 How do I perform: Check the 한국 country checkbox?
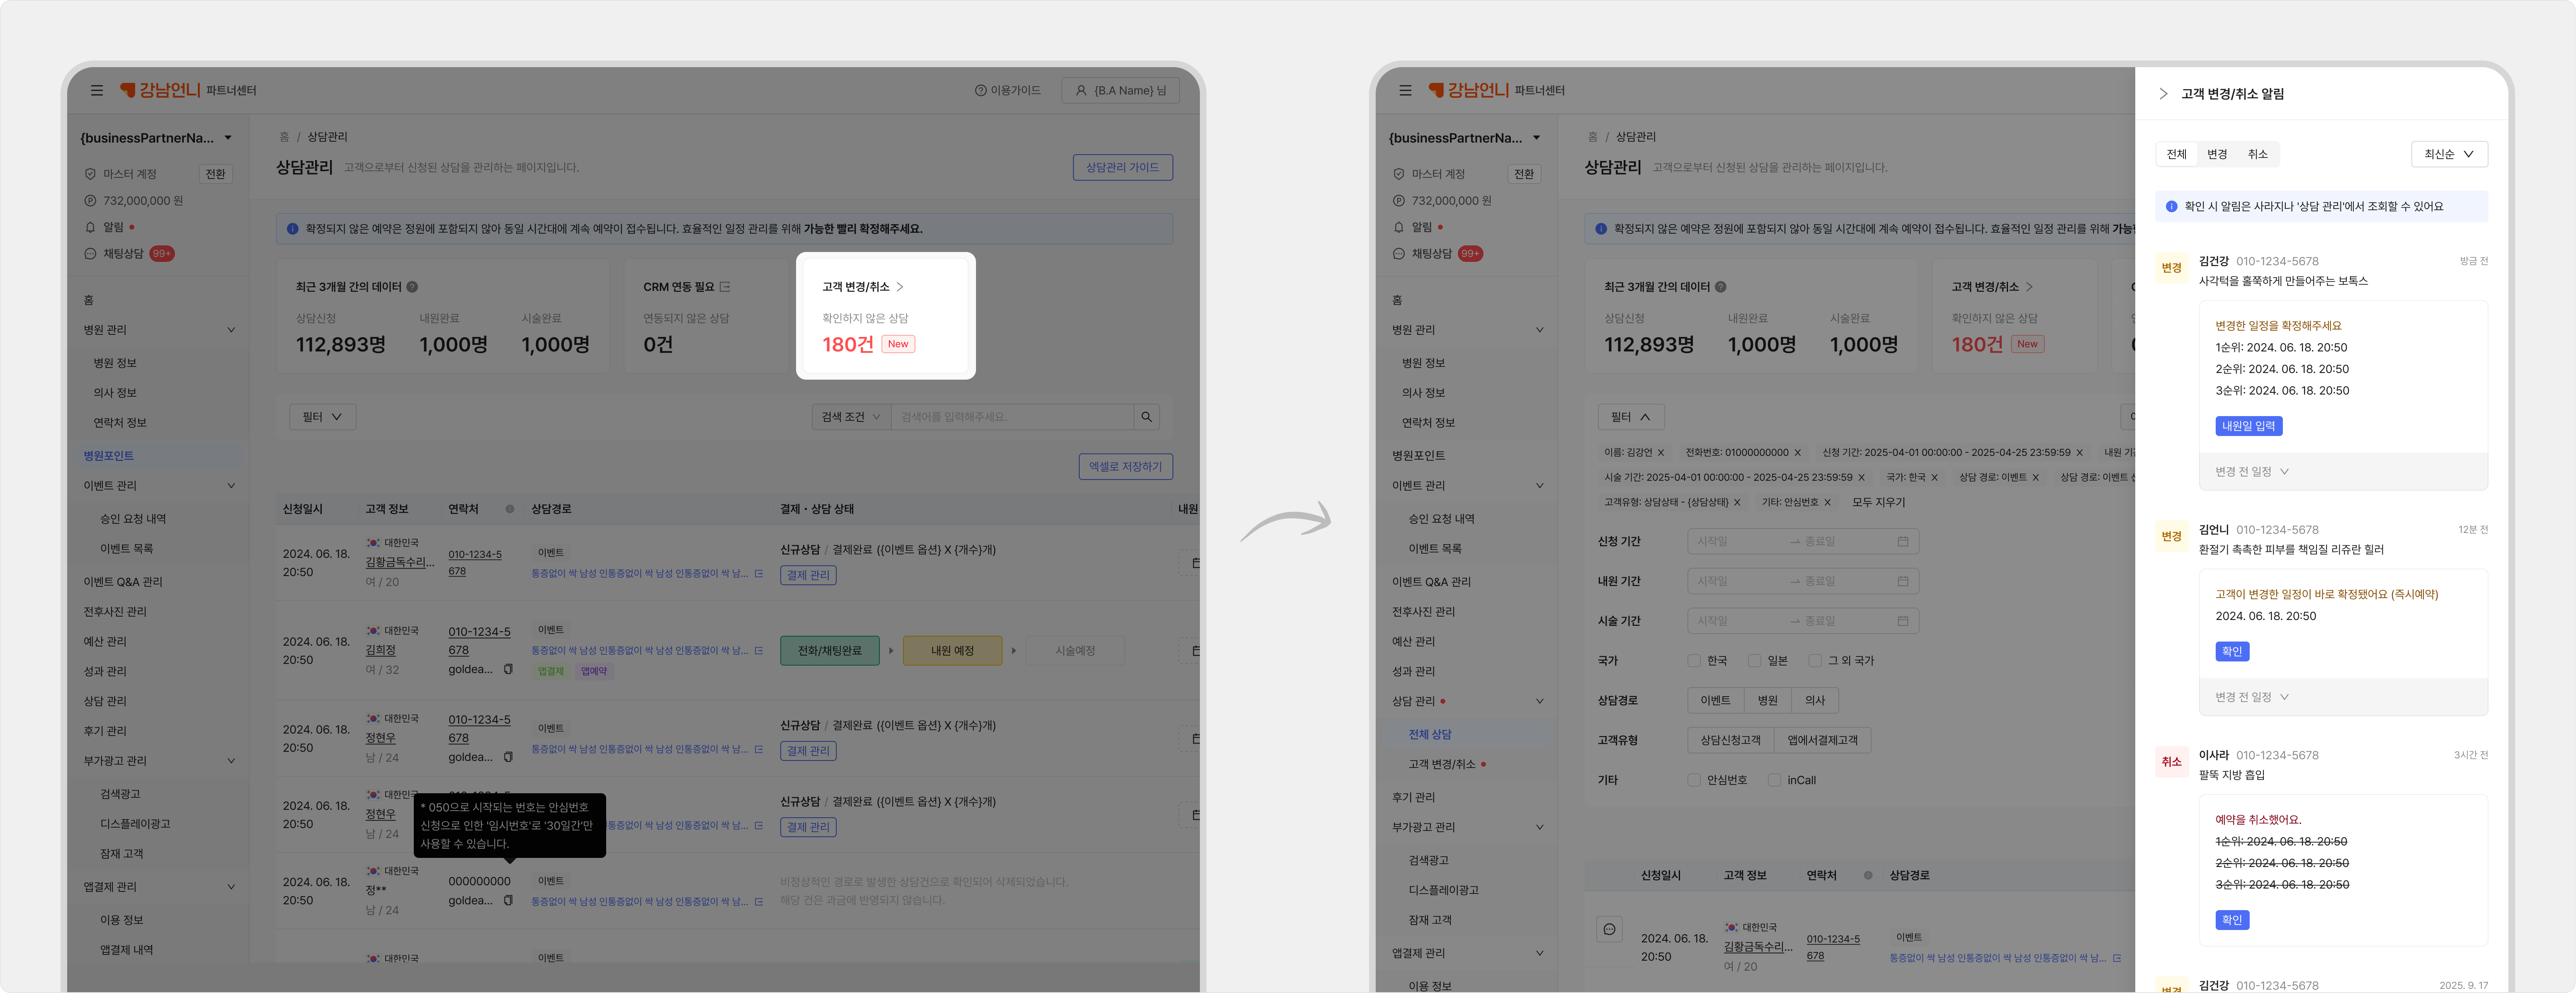point(1694,661)
